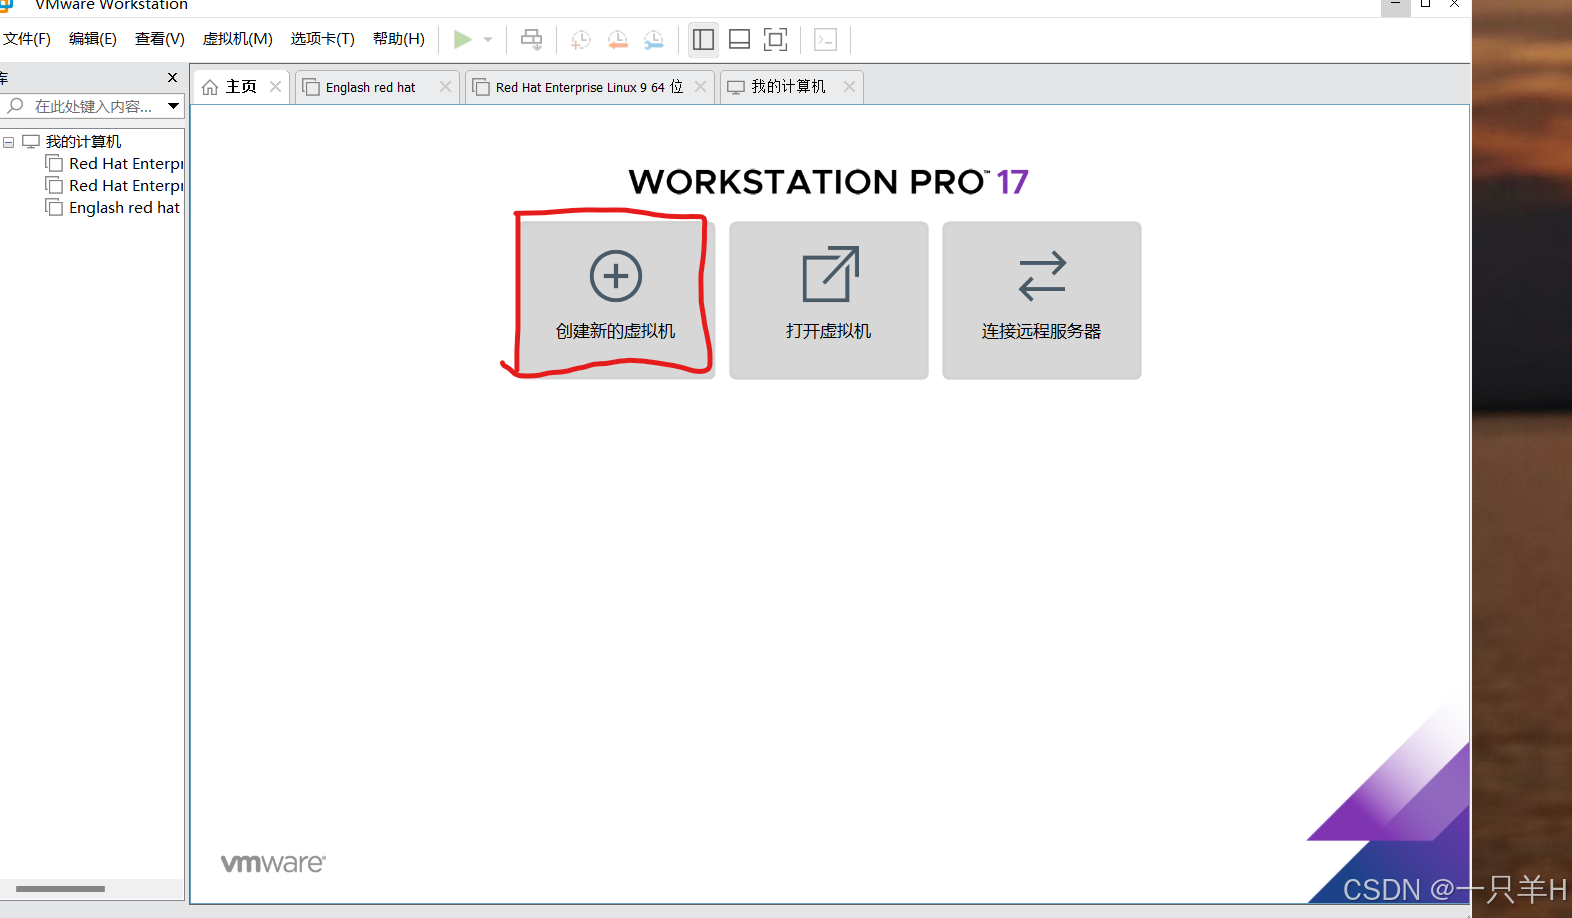Switch to Red Hat Enterprise Linux 9 tab
Viewport: 1572px width, 918px height.
pos(589,87)
